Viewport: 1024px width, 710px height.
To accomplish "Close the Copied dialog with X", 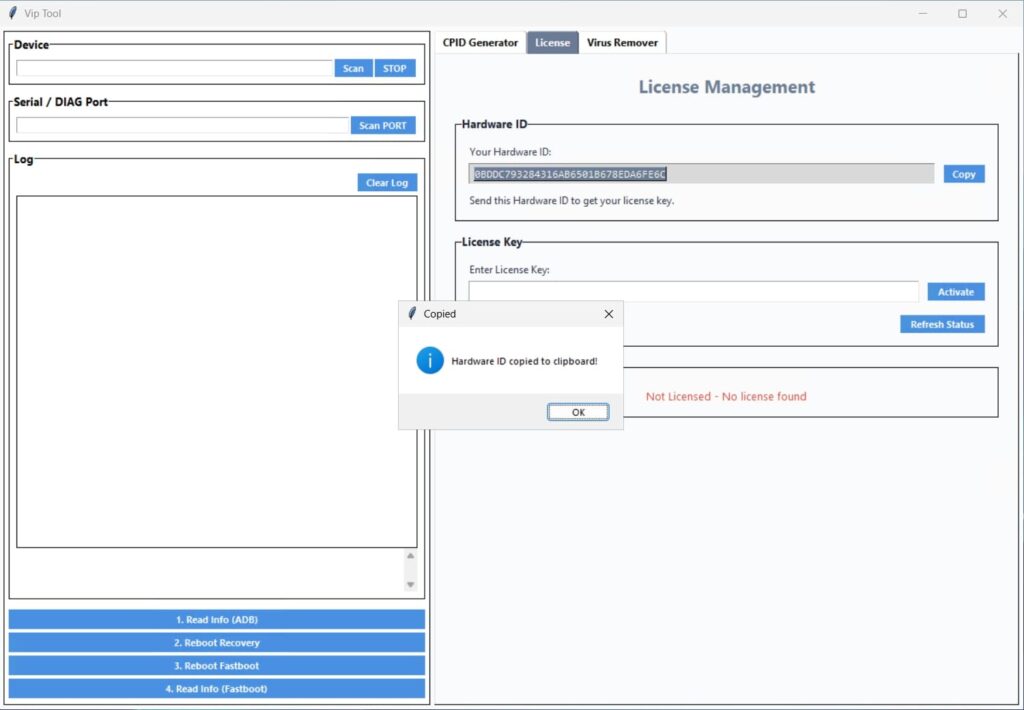I will 609,314.
